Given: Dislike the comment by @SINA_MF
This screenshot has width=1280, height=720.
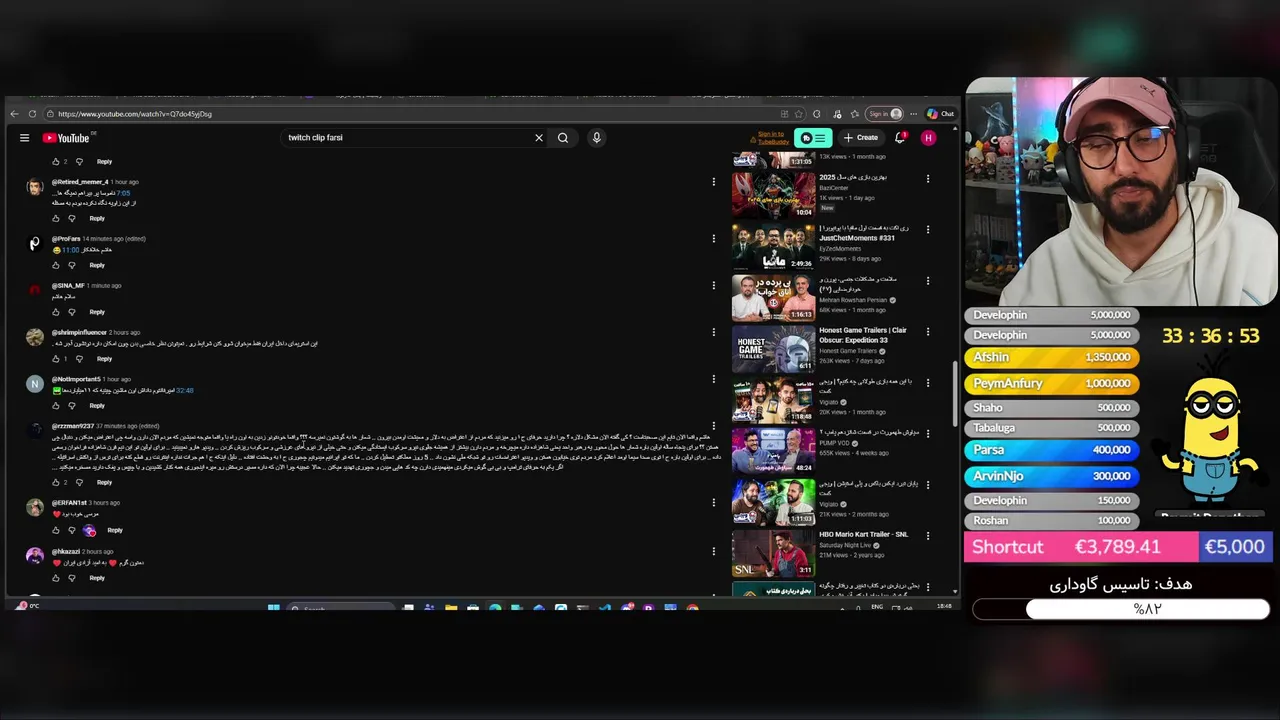Looking at the screenshot, I should point(72,312).
